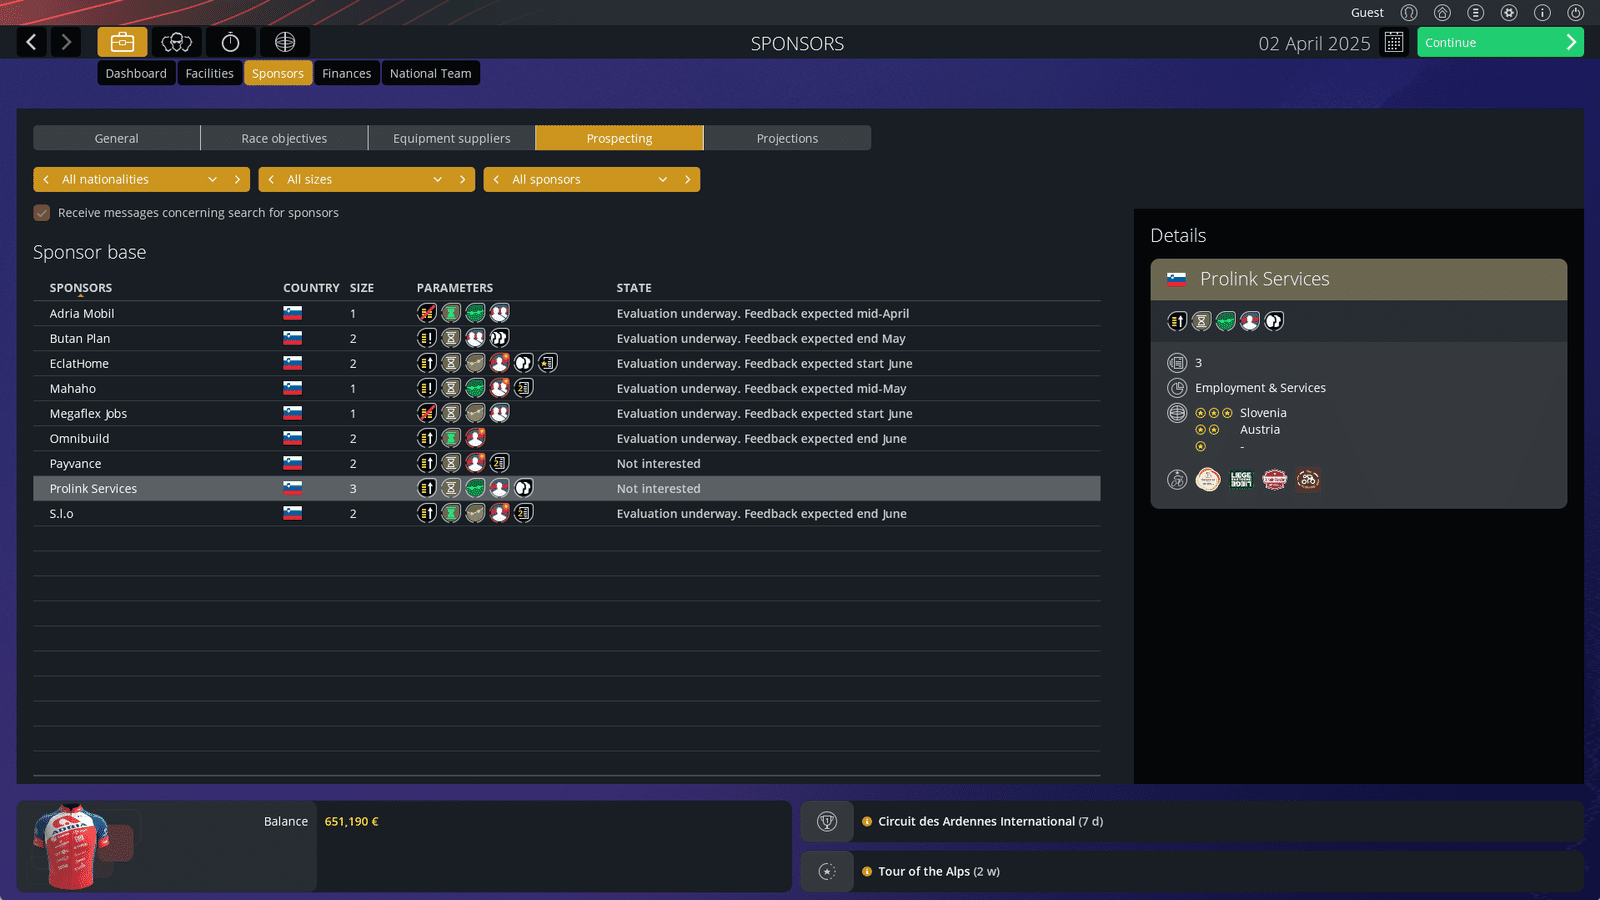Click Liege race logo in Details panel
Screen dimensions: 1600x900
coord(1241,480)
